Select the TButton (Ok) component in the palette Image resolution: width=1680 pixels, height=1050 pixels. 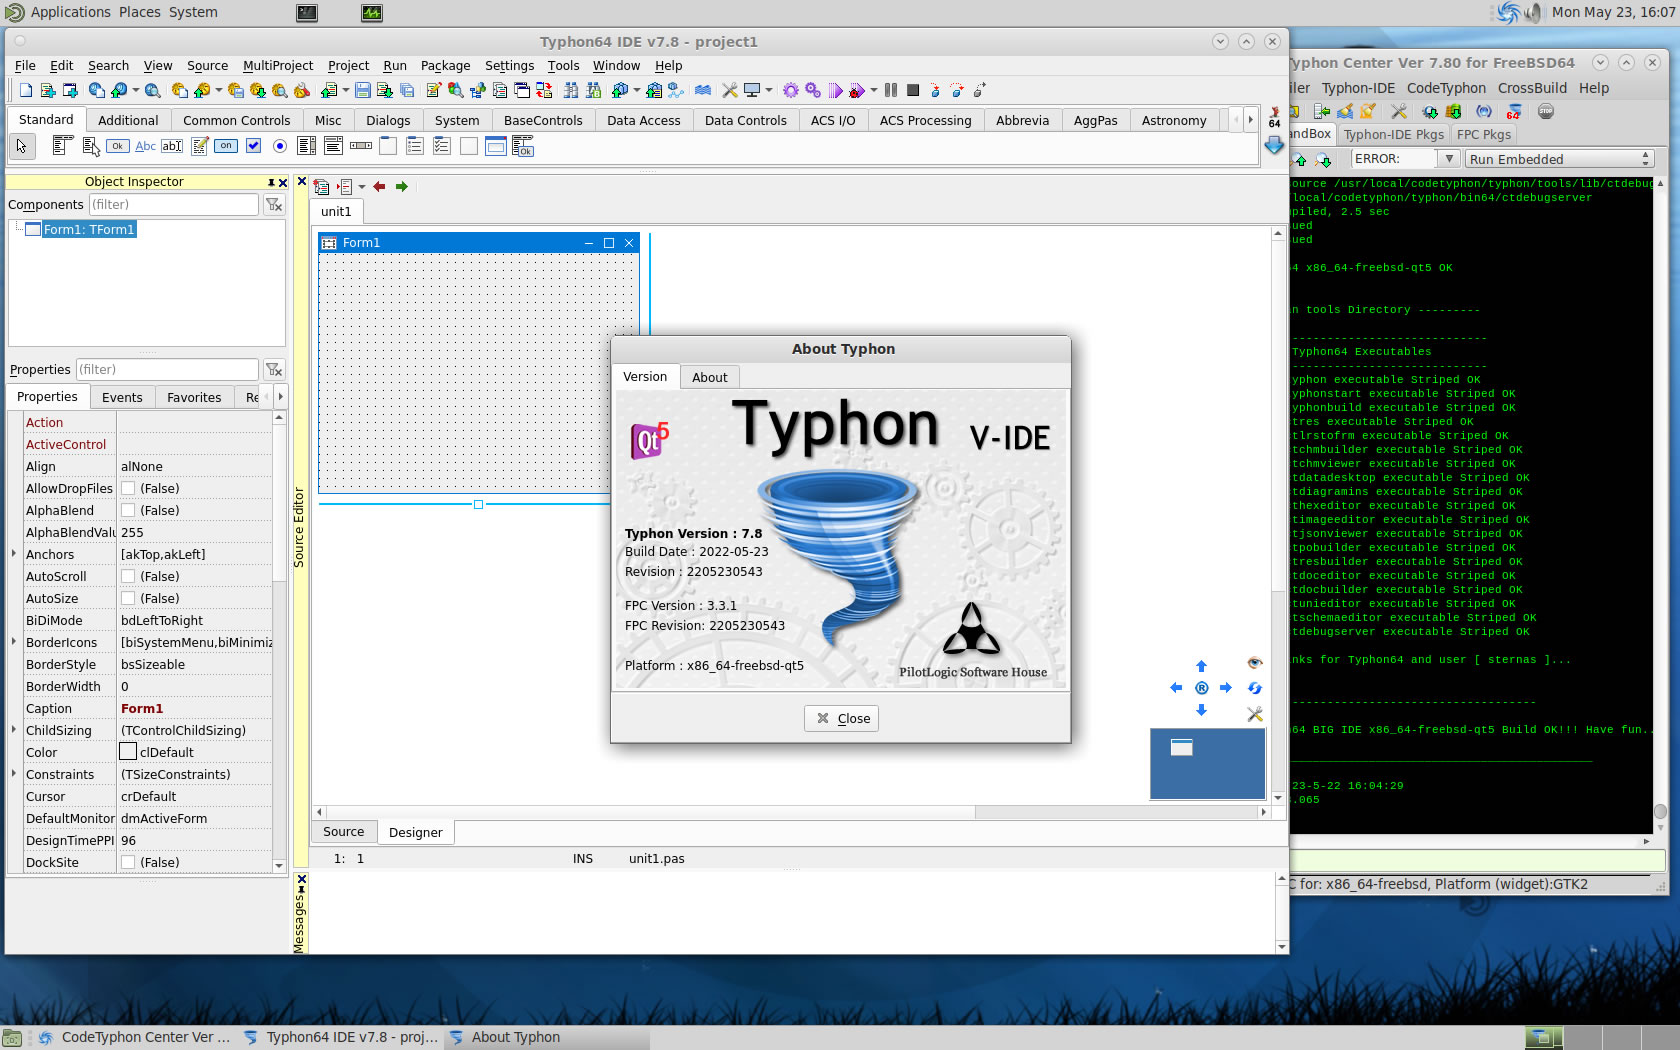pyautogui.click(x=118, y=146)
